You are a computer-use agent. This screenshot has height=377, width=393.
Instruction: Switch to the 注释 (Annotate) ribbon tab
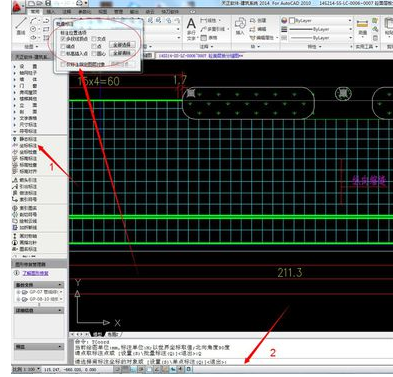pos(67,11)
